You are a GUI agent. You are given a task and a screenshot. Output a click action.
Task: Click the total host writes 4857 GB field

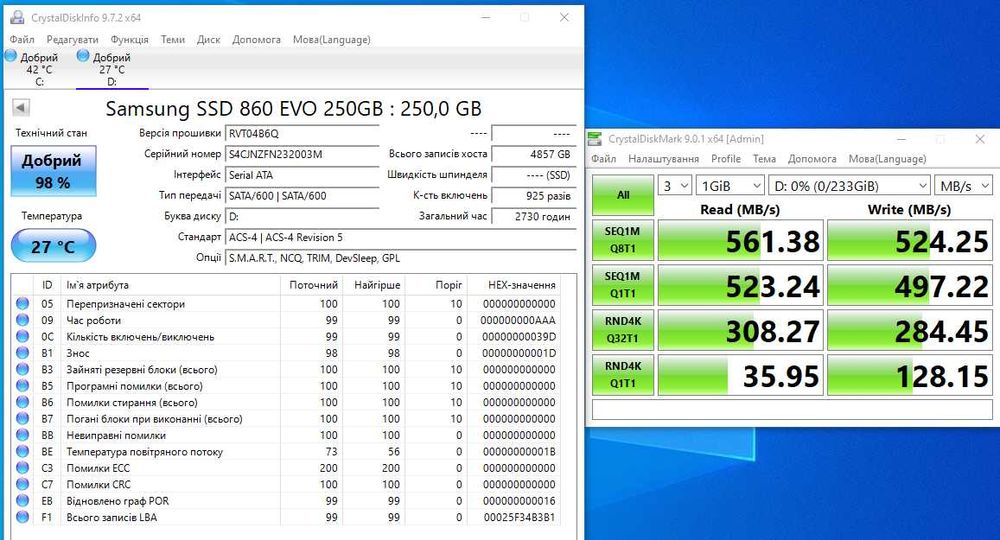[x=533, y=154]
